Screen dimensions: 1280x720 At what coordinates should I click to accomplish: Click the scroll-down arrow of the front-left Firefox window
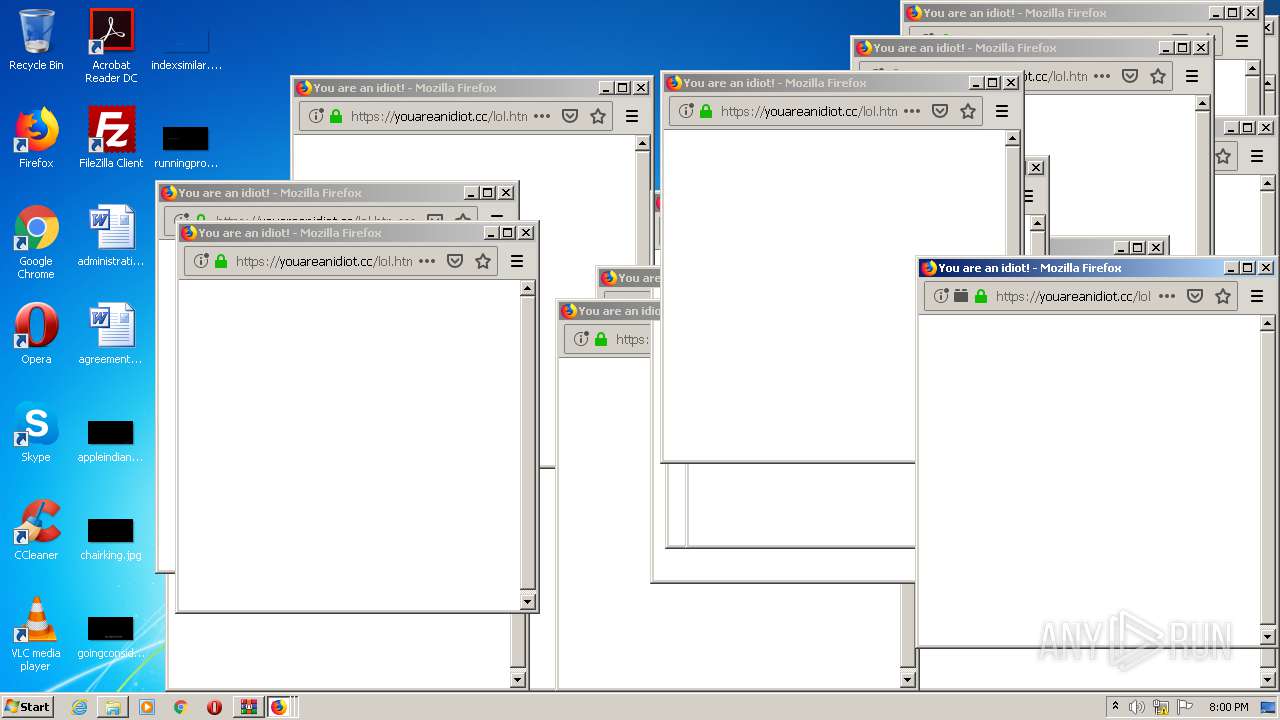tap(528, 602)
